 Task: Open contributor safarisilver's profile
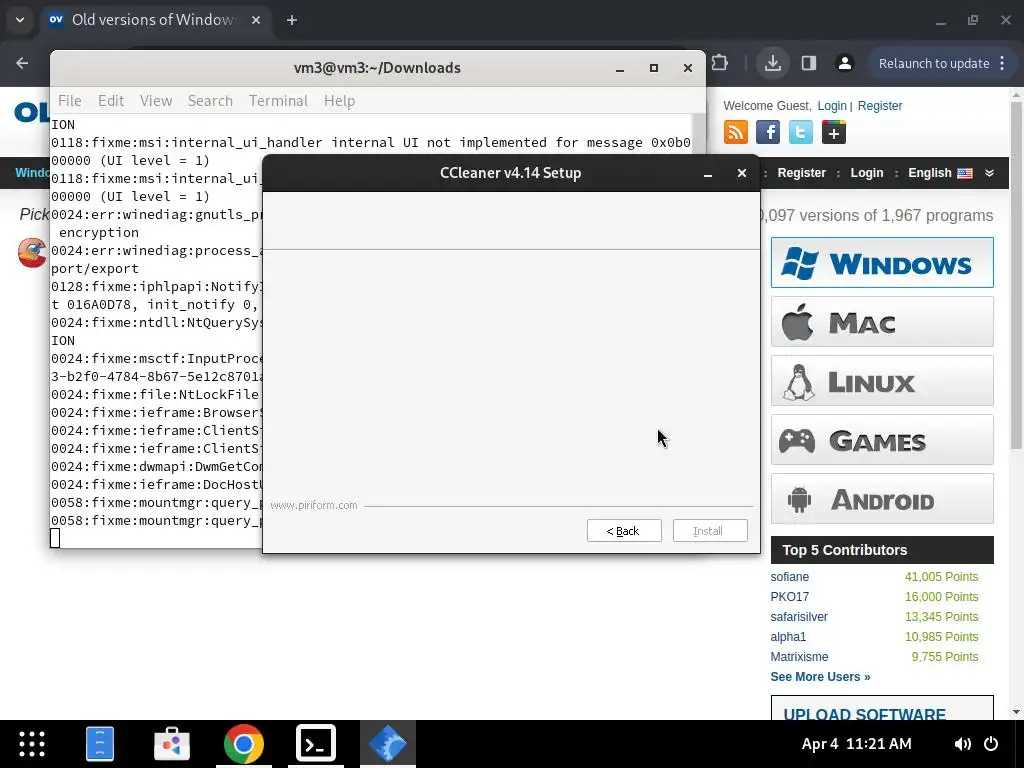tap(799, 616)
